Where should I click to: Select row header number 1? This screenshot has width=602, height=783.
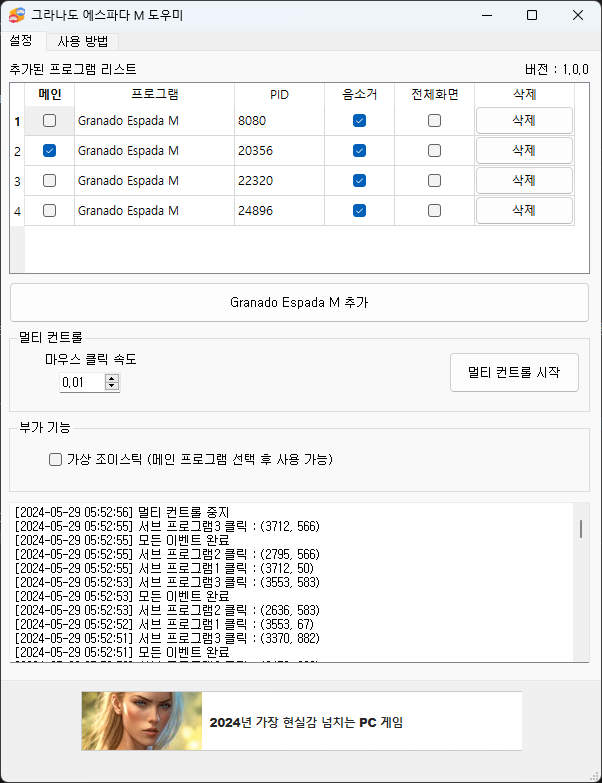pyautogui.click(x=17, y=121)
